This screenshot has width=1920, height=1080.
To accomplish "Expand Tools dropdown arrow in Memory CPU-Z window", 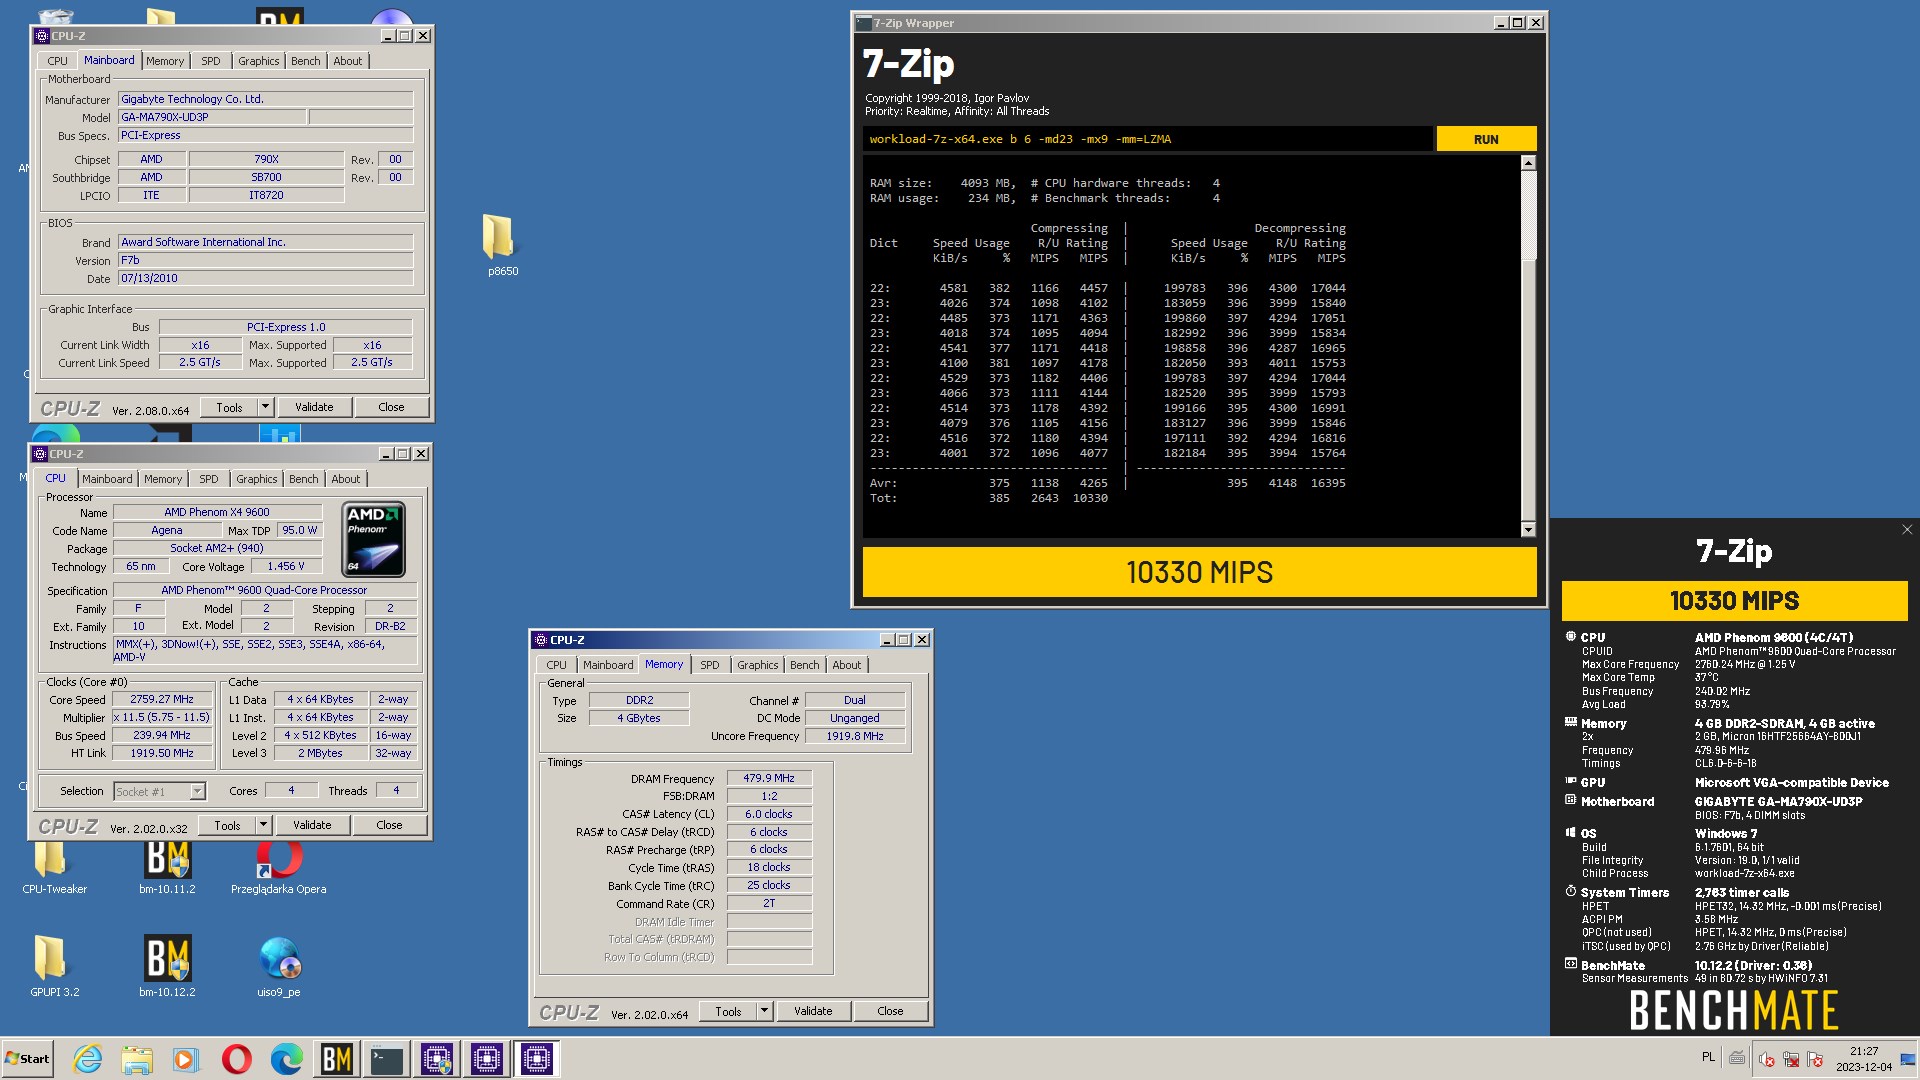I will pyautogui.click(x=764, y=1011).
